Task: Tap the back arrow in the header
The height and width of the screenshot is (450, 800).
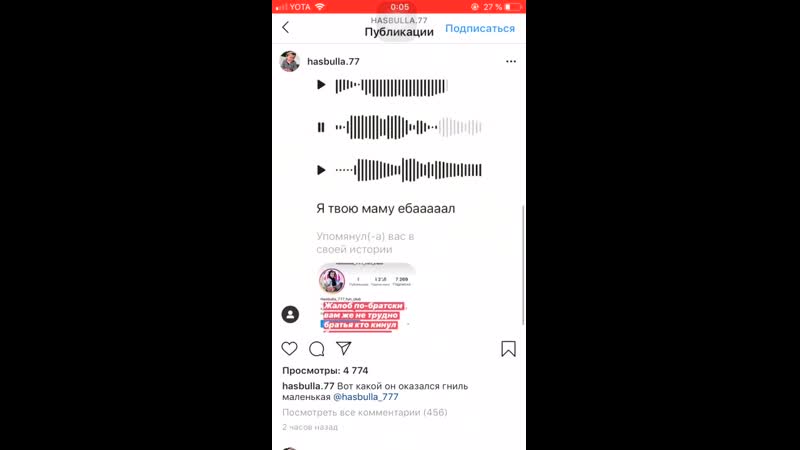Action: pyautogui.click(x=285, y=27)
